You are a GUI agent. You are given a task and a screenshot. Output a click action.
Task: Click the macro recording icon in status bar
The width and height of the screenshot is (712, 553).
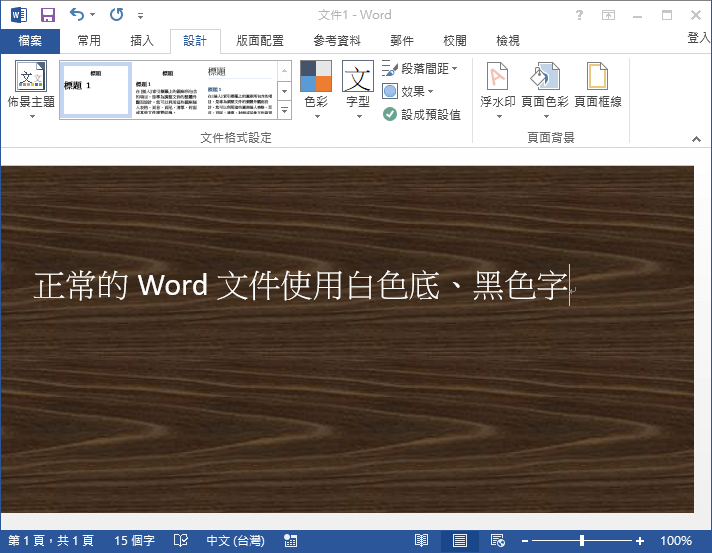point(291,541)
